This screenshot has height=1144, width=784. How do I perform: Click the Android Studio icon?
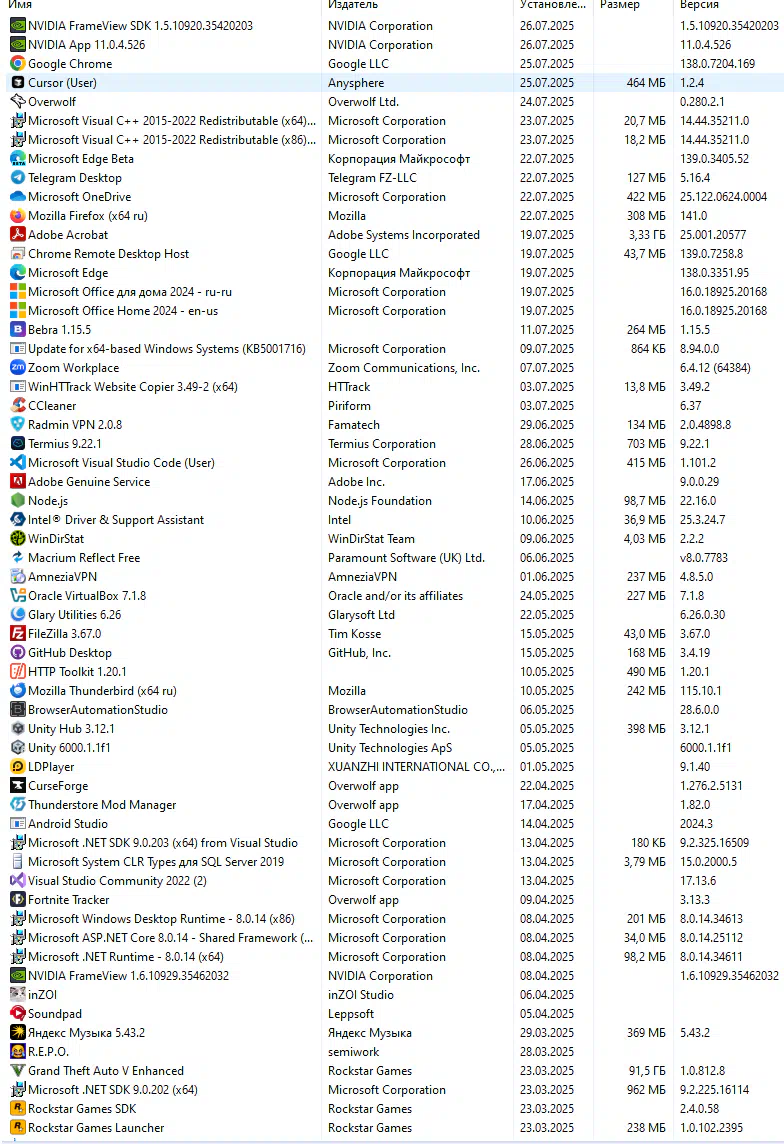pyautogui.click(x=18, y=824)
